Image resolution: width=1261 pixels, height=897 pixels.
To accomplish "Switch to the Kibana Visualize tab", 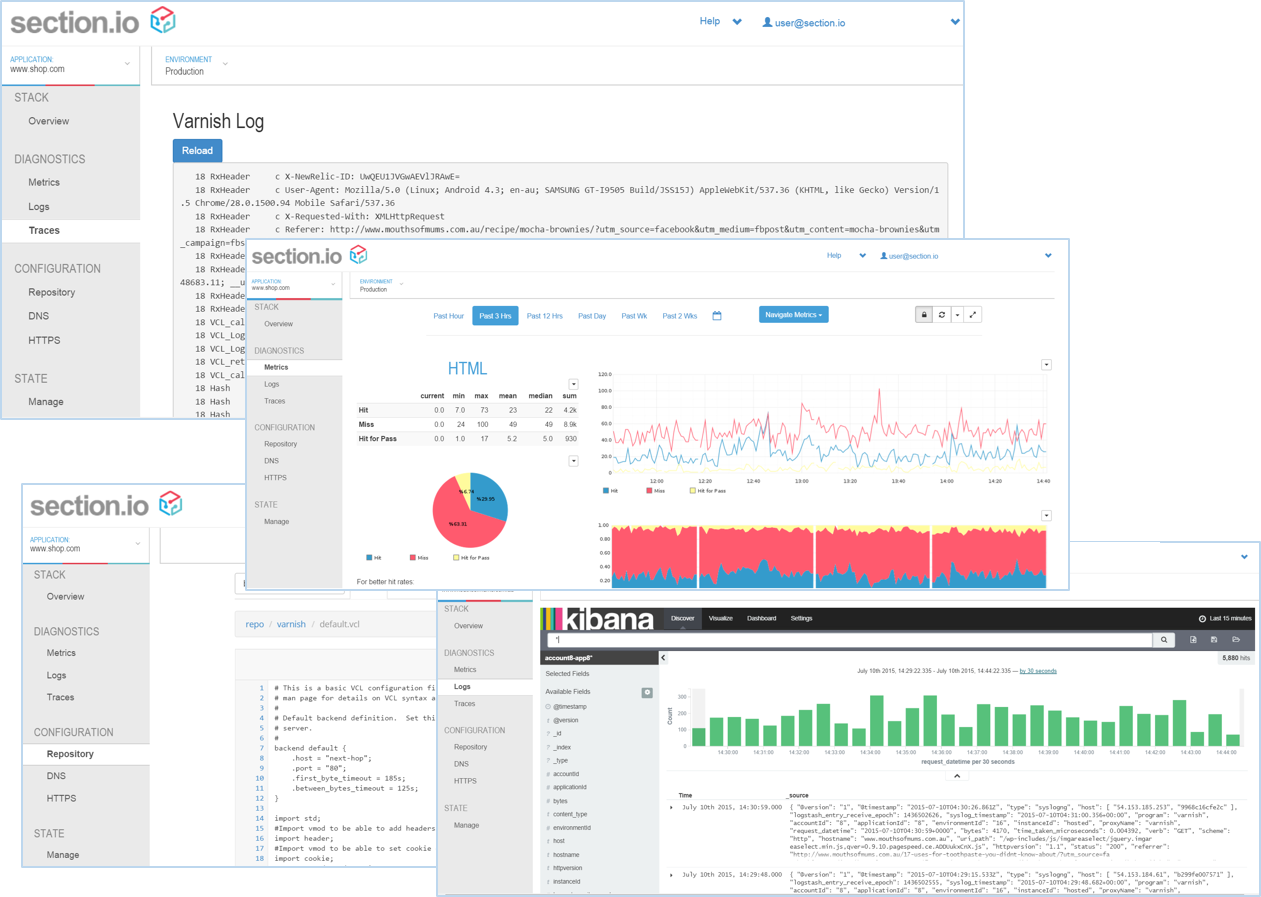I will click(720, 619).
